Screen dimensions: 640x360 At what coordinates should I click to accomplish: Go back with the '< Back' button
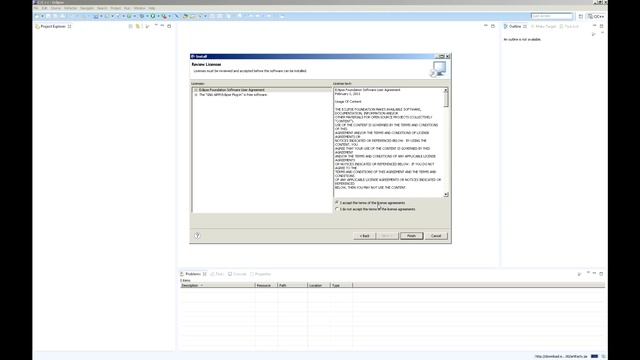pos(364,236)
